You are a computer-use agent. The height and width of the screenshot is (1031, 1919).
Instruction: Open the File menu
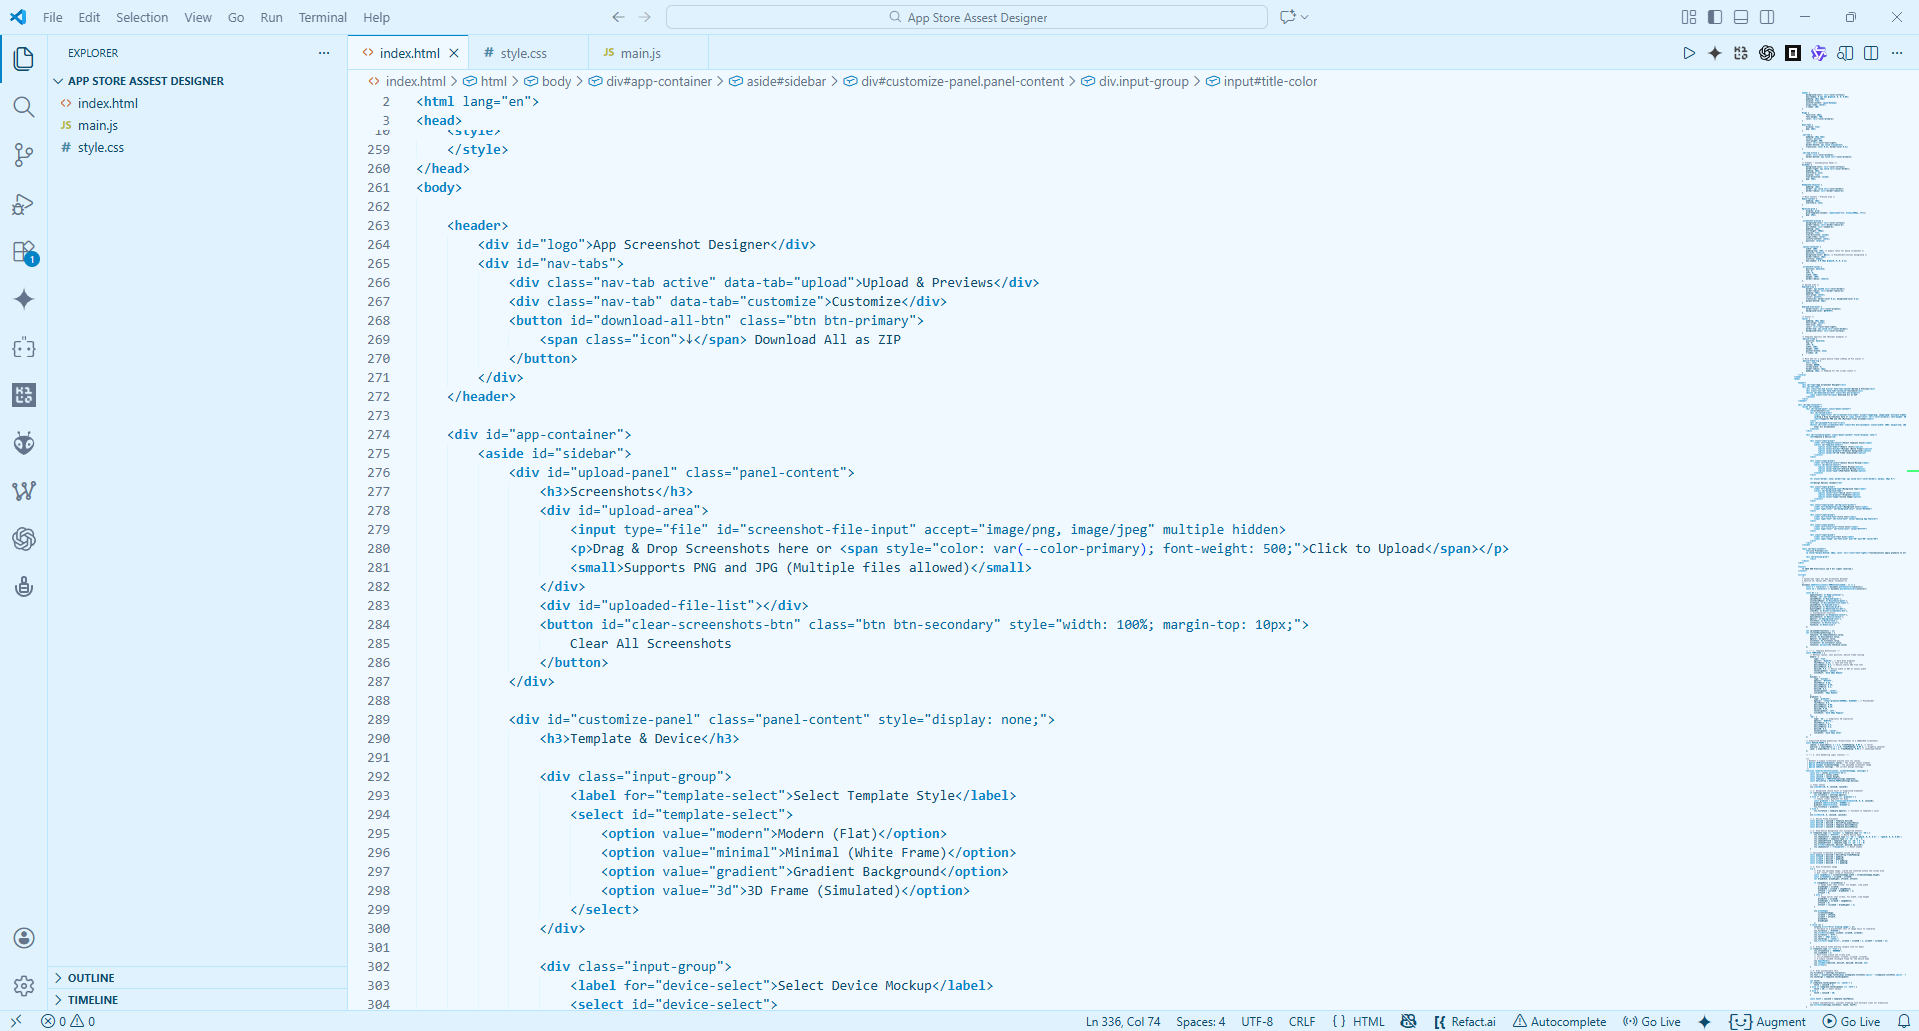point(53,17)
